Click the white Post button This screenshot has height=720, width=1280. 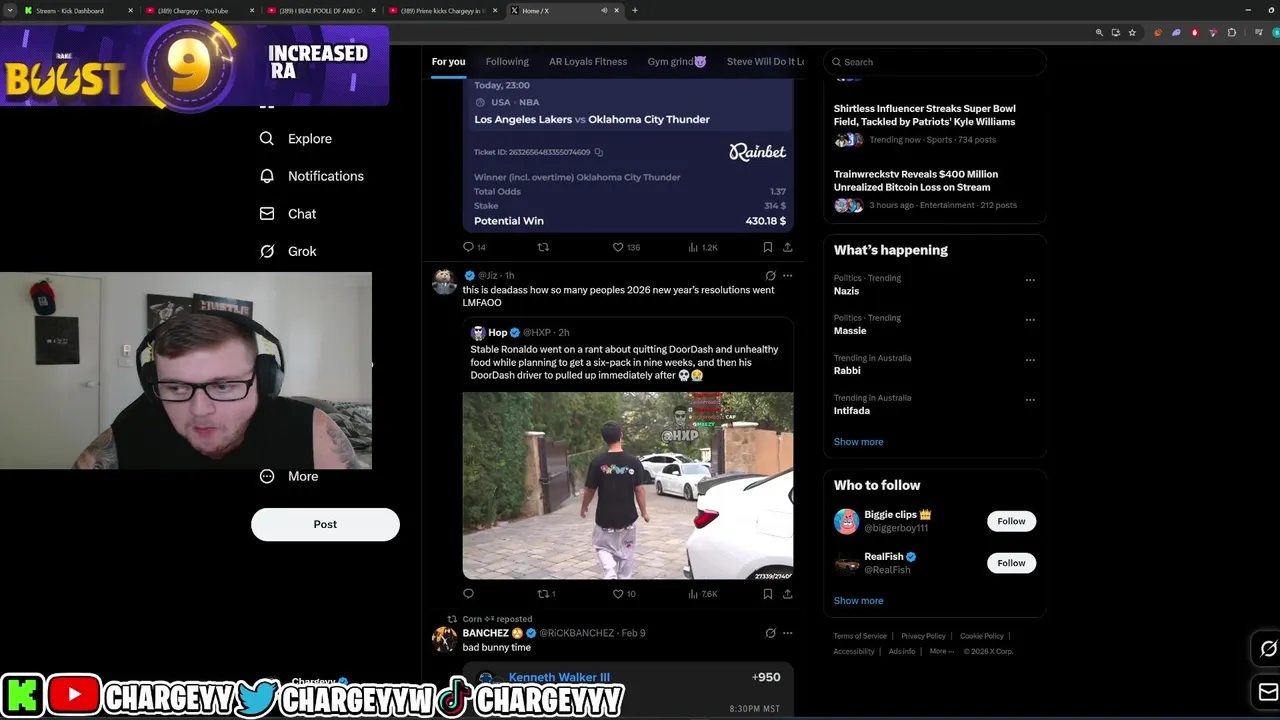click(x=325, y=524)
